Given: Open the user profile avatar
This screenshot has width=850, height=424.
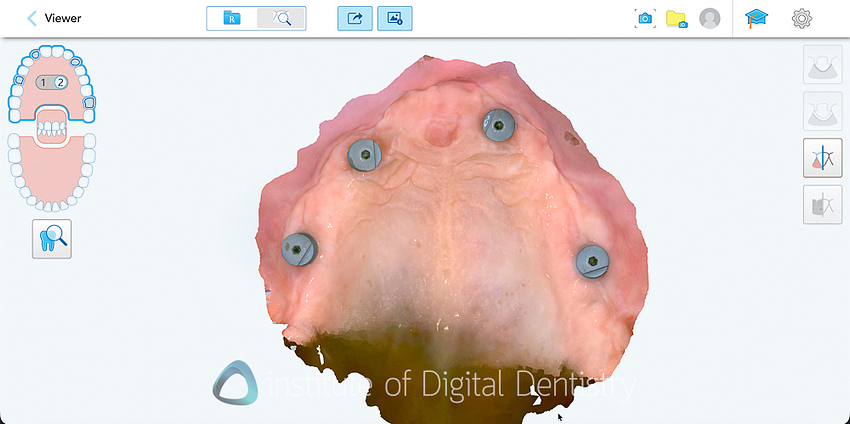Looking at the screenshot, I should [710, 18].
